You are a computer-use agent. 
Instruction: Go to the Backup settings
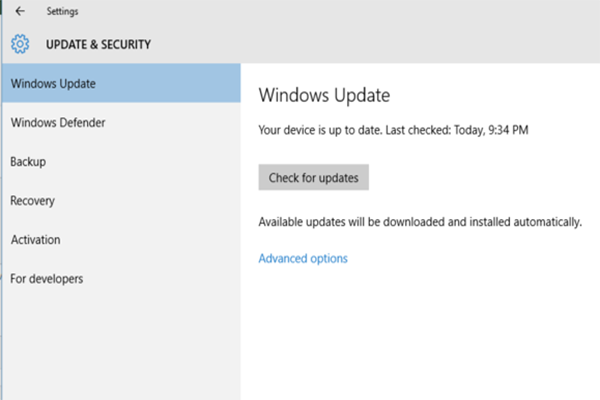28,161
